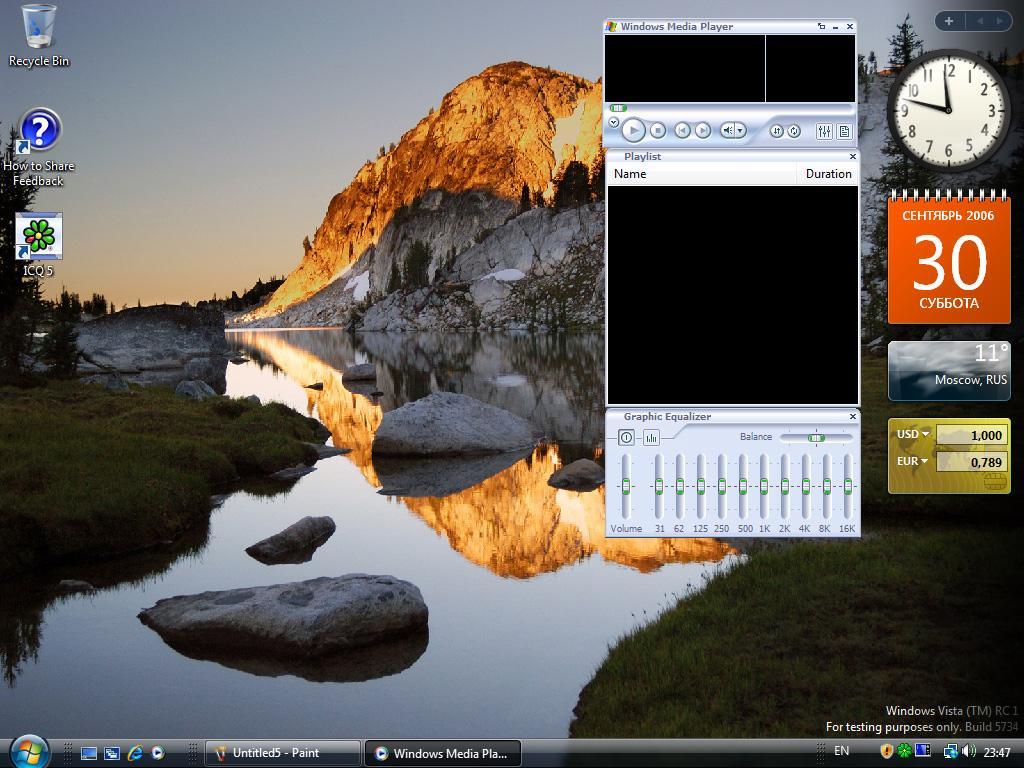Open the equalizer presets bars icon
The image size is (1024, 768).
[651, 438]
